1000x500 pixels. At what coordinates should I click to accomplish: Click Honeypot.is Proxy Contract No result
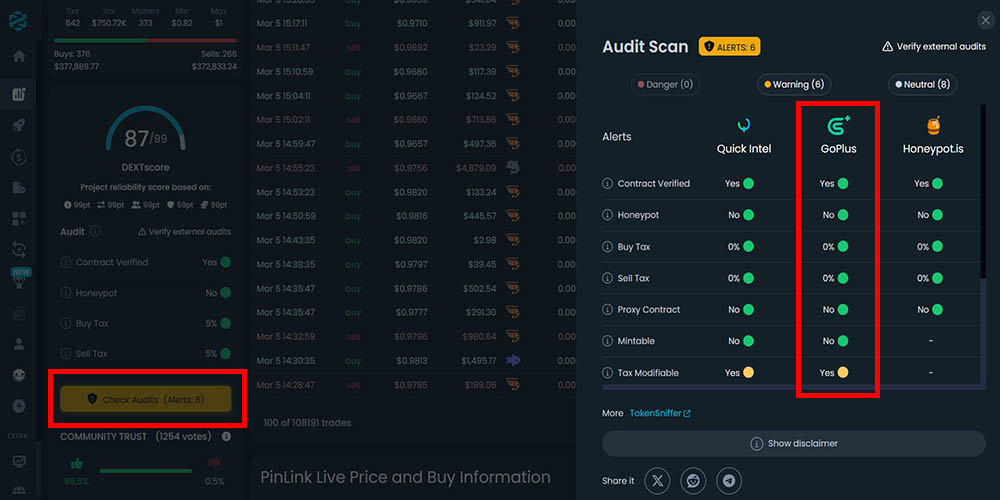[930, 309]
